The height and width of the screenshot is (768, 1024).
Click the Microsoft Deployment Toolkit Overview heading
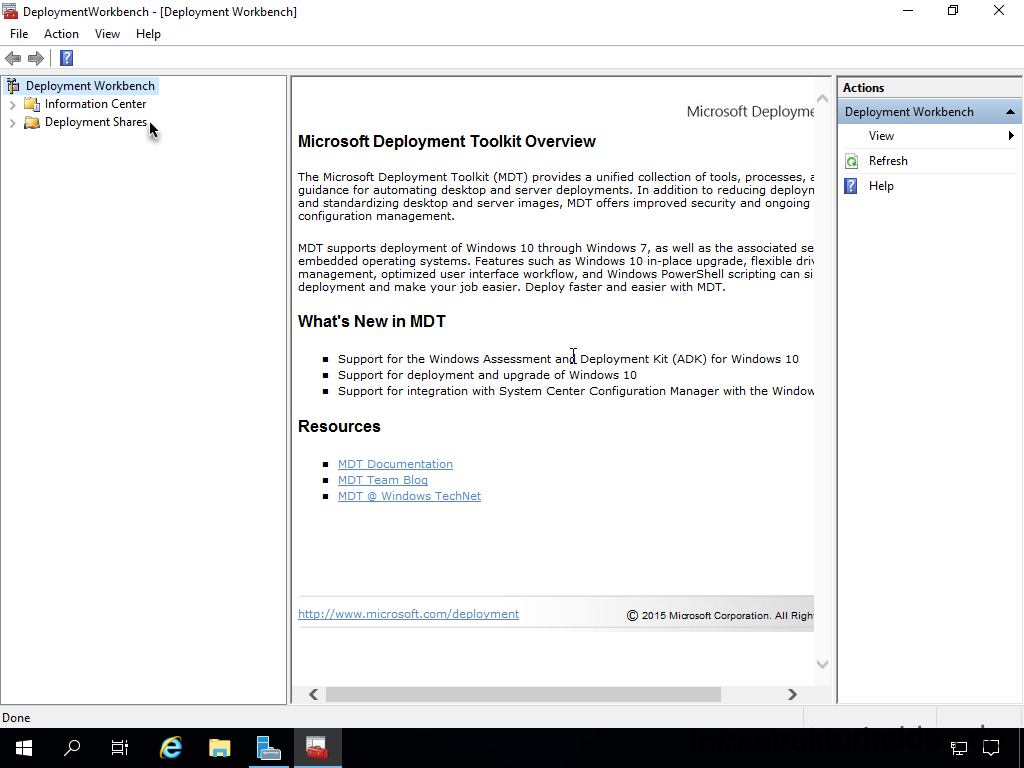pyautogui.click(x=447, y=142)
